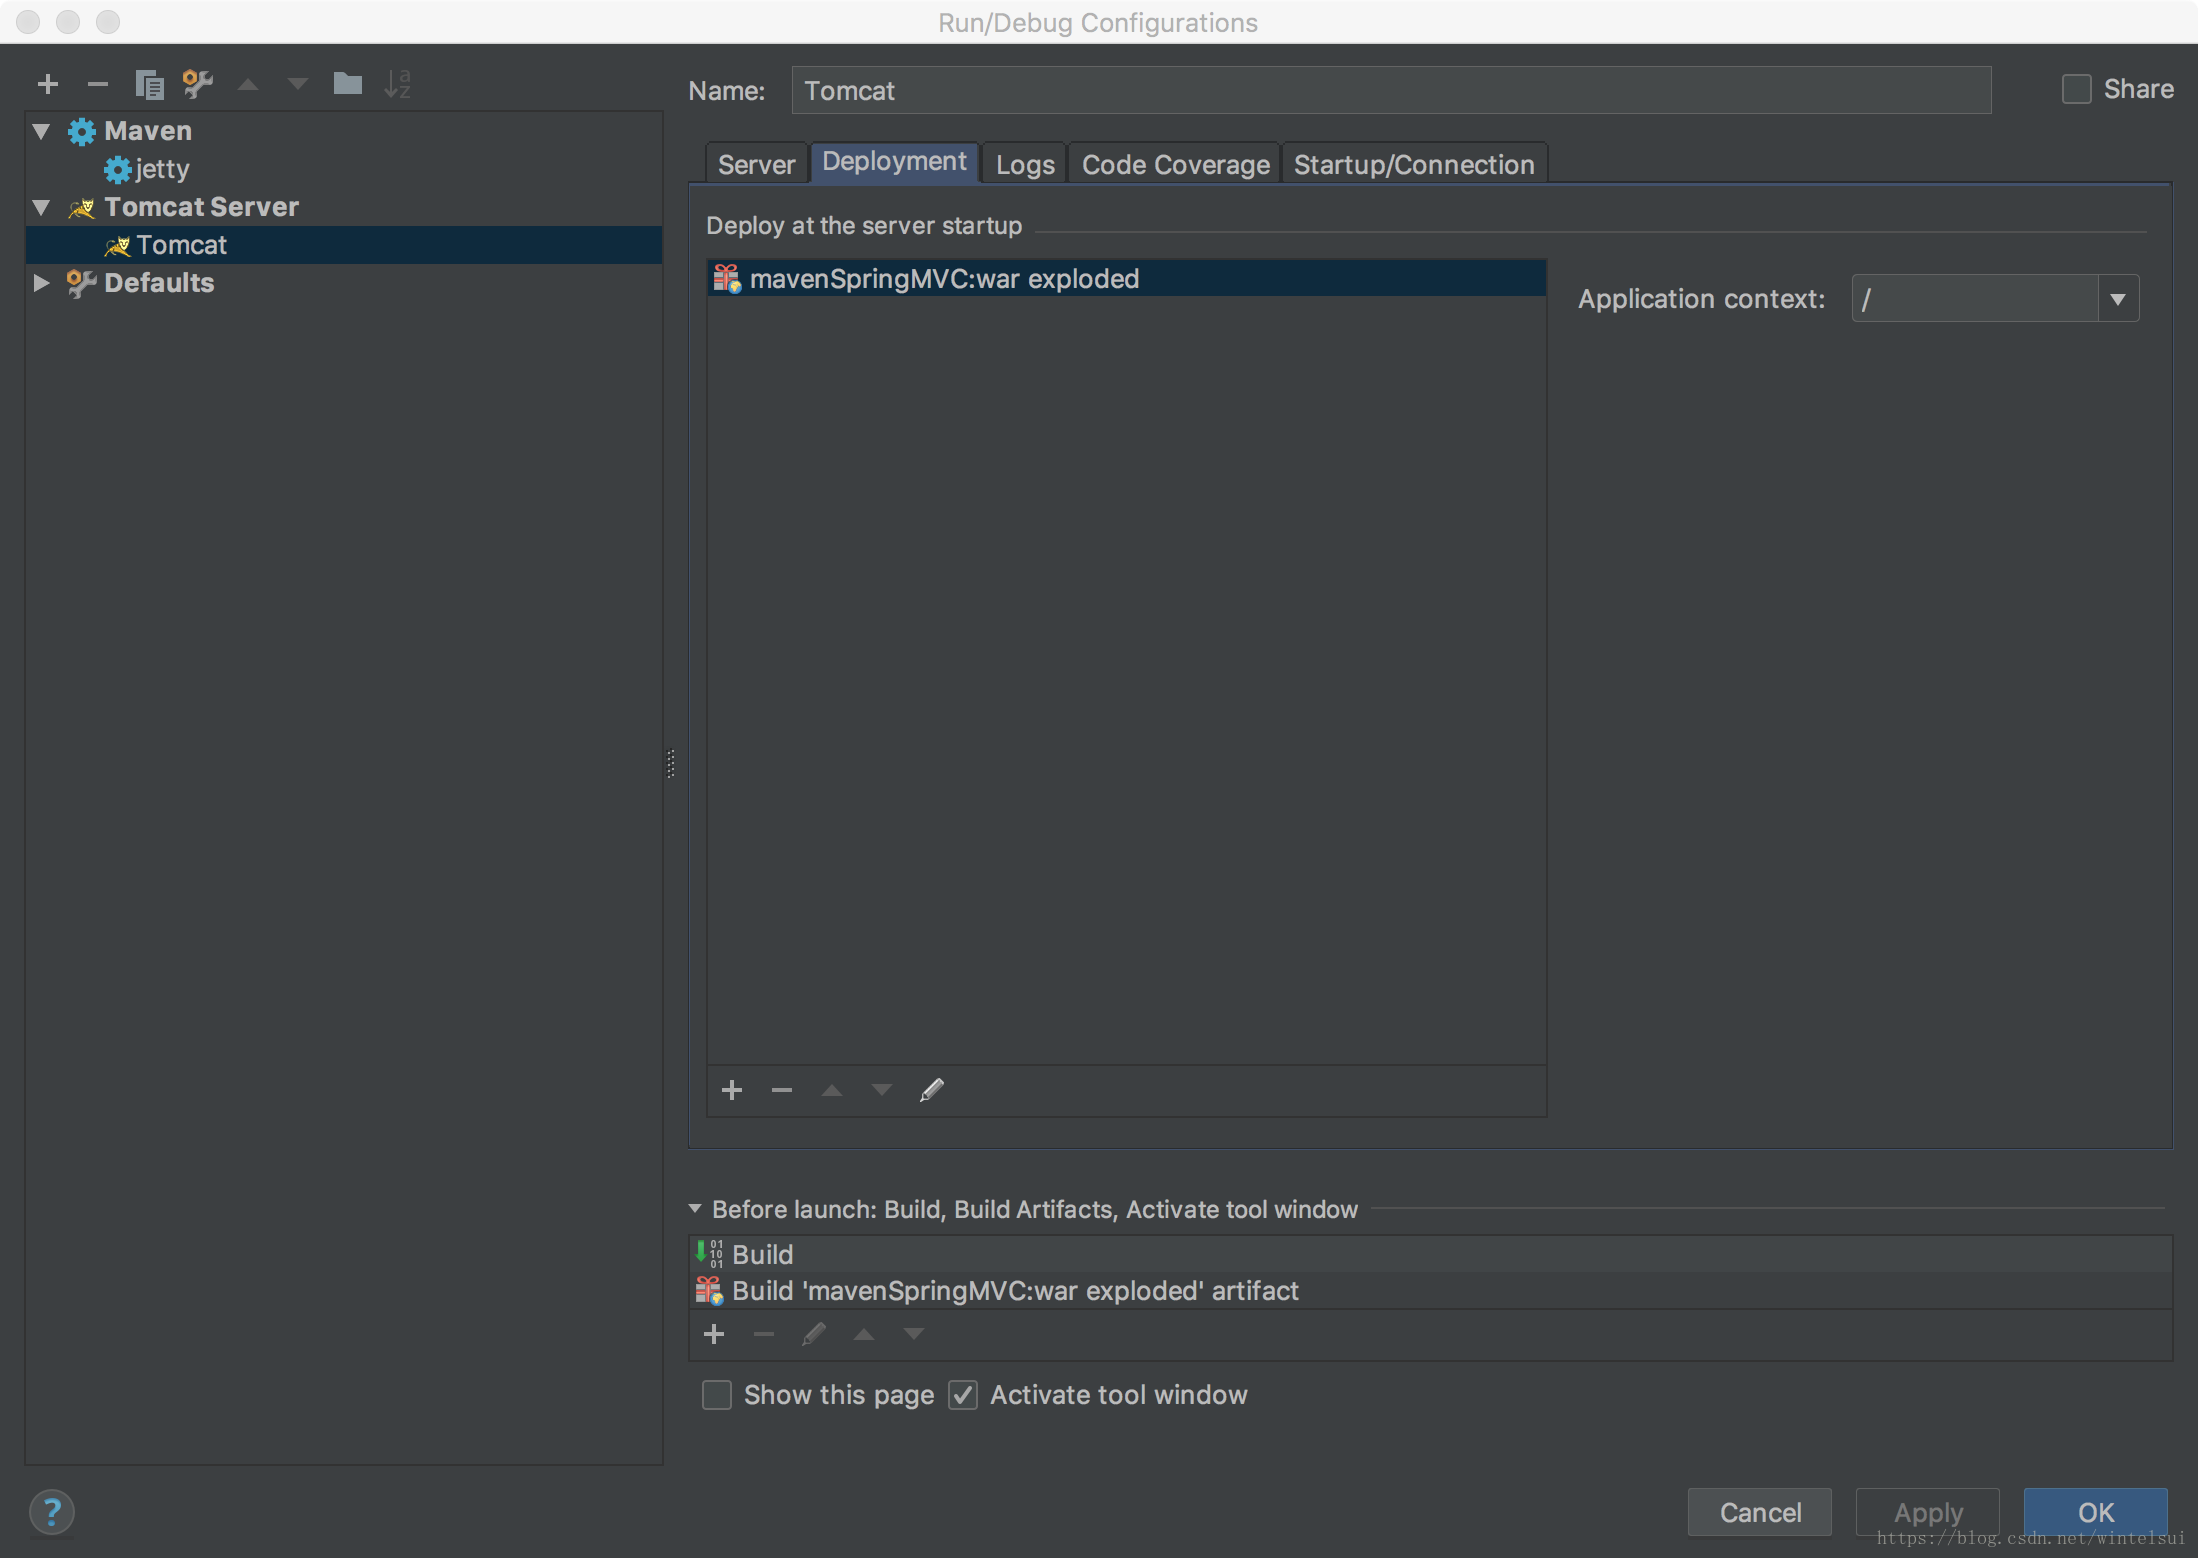The width and height of the screenshot is (2198, 1558).
Task: Check the Show this page checkbox
Action: 717,1395
